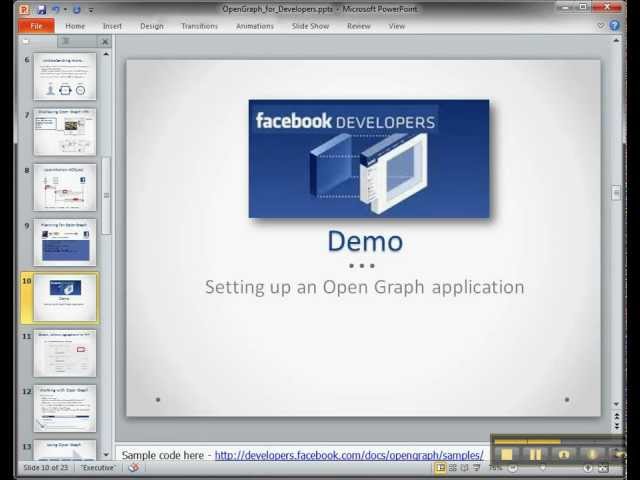Select slide 6 thumbnail

[x=65, y=76]
